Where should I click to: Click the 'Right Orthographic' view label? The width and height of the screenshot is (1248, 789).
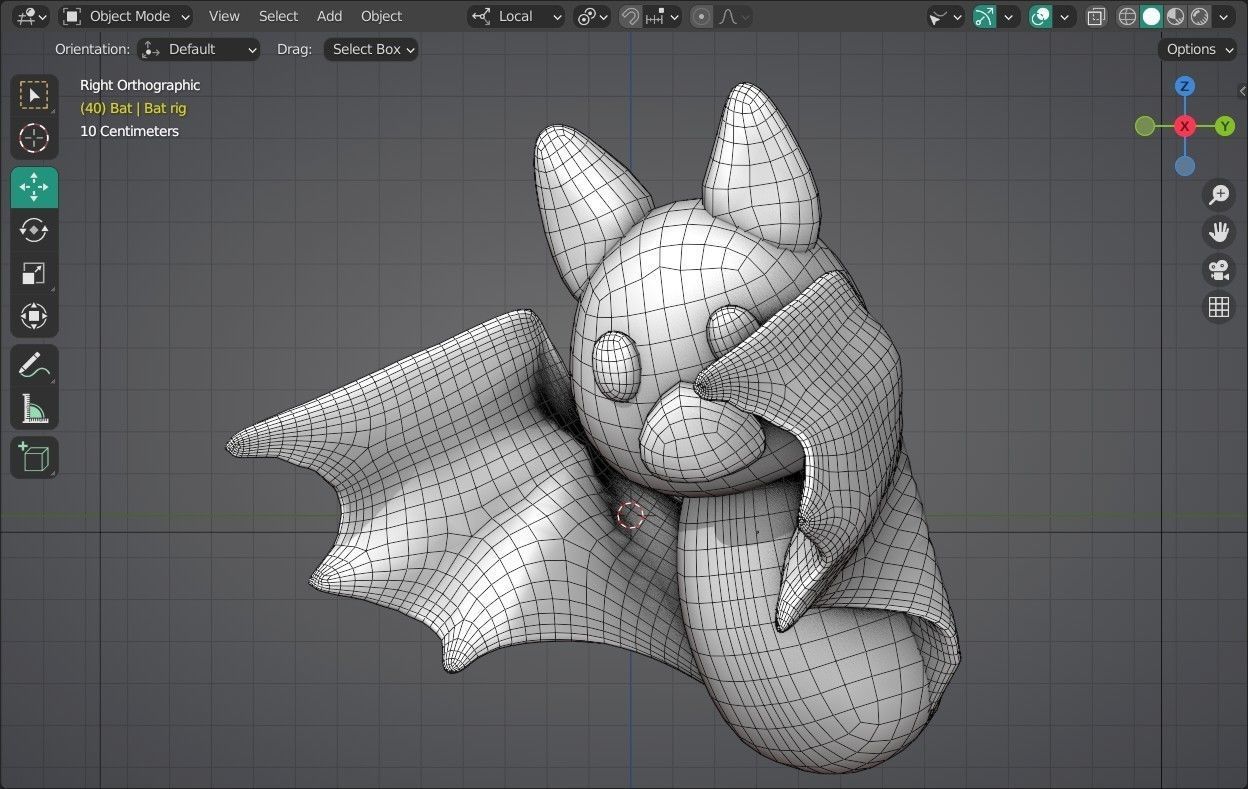tap(140, 85)
